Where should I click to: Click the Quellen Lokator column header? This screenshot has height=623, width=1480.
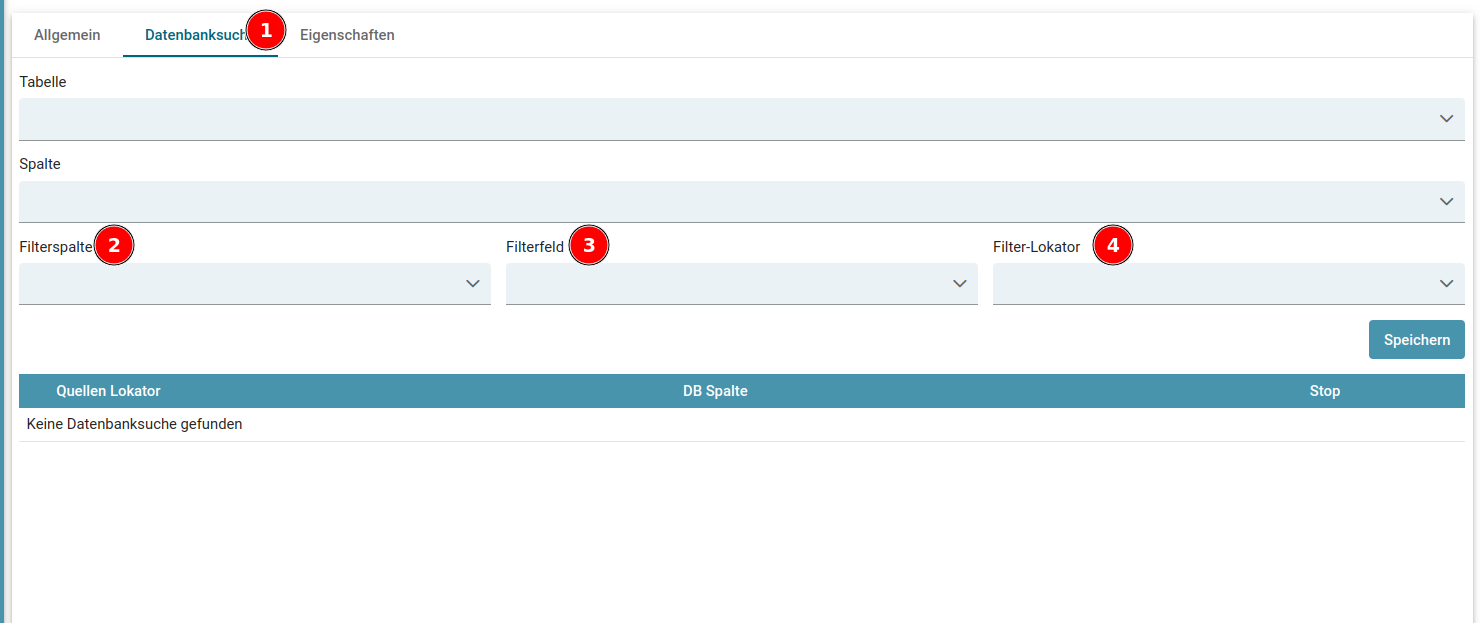coord(108,391)
